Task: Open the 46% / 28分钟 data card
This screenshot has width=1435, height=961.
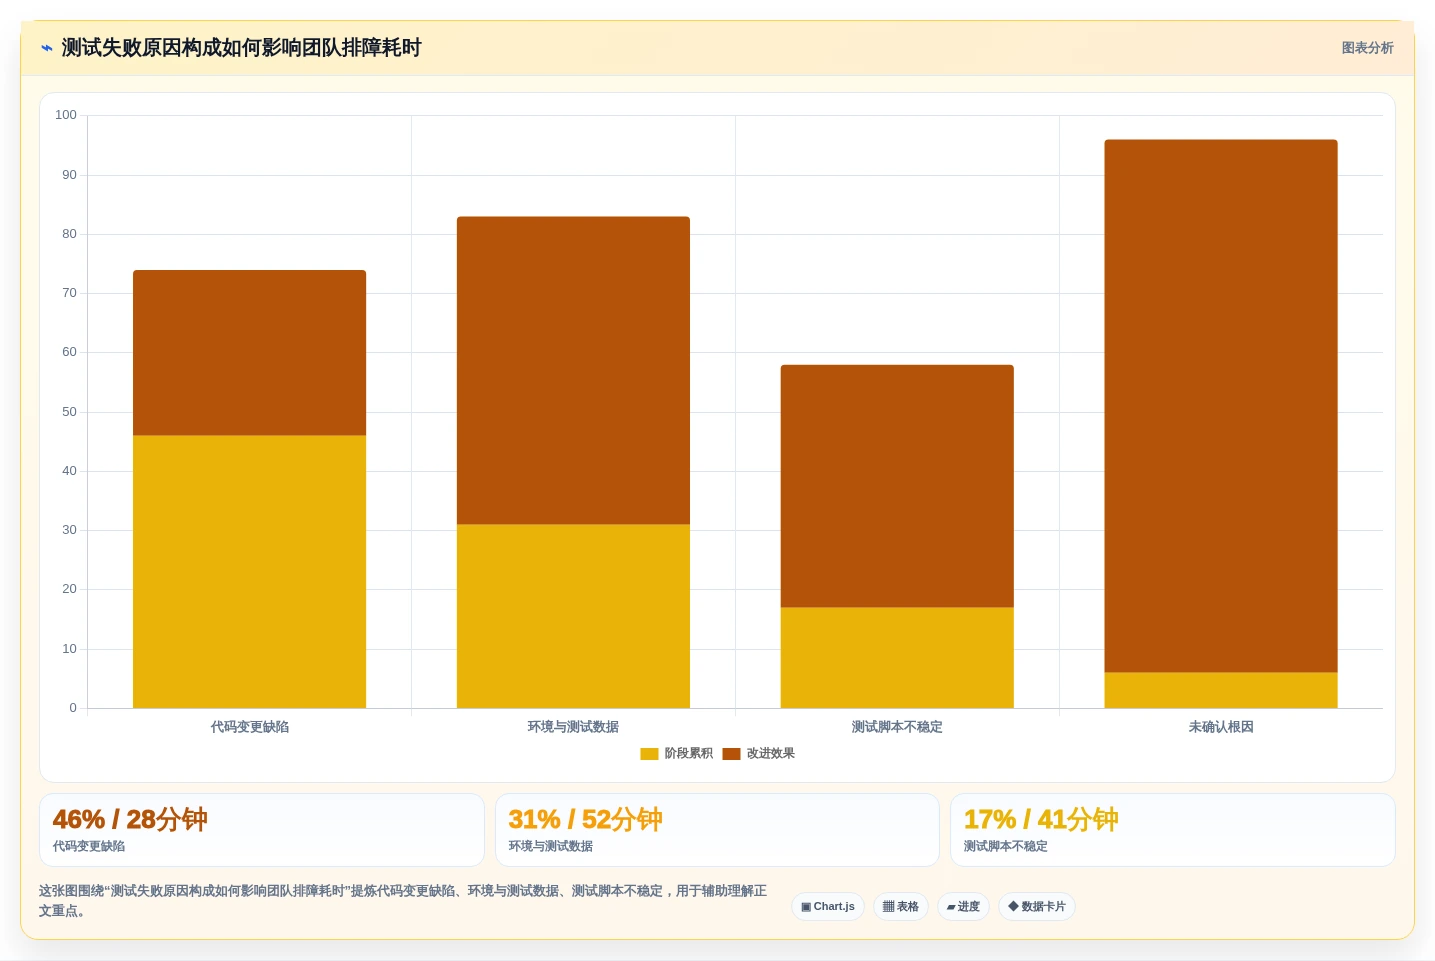Action: tap(262, 830)
